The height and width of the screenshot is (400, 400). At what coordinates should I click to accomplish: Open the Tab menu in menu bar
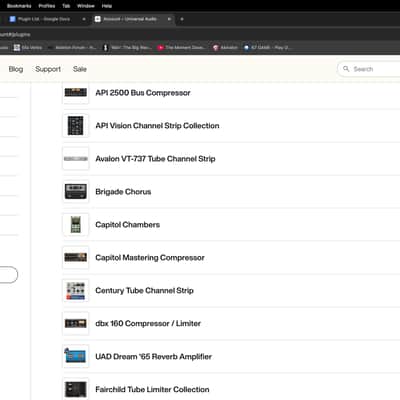[x=66, y=6]
